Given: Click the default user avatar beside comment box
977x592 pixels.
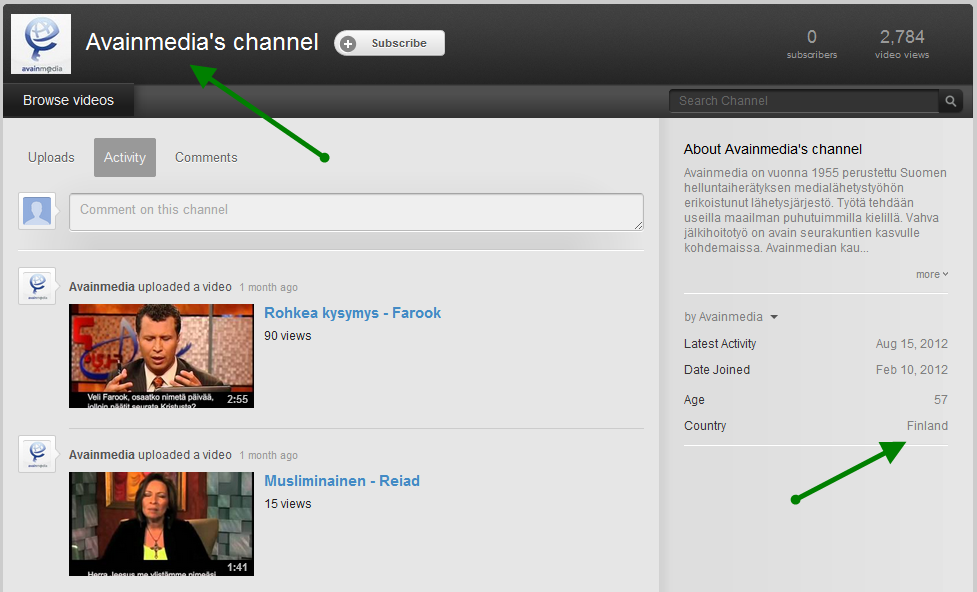Looking at the screenshot, I should [37, 211].
